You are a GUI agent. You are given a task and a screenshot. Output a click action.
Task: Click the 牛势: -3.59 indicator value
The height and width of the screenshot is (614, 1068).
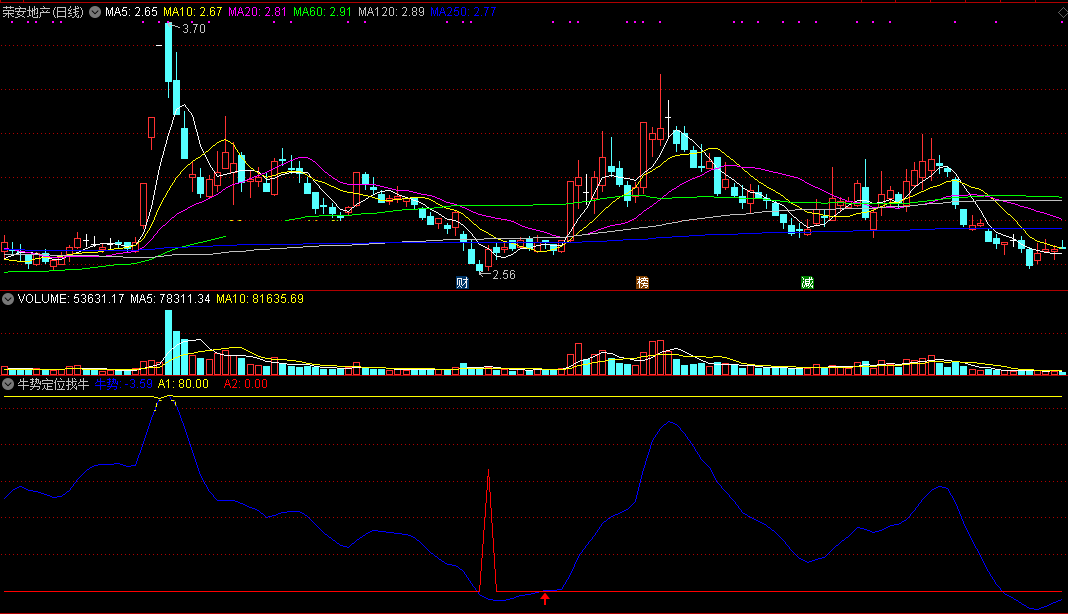(123, 384)
